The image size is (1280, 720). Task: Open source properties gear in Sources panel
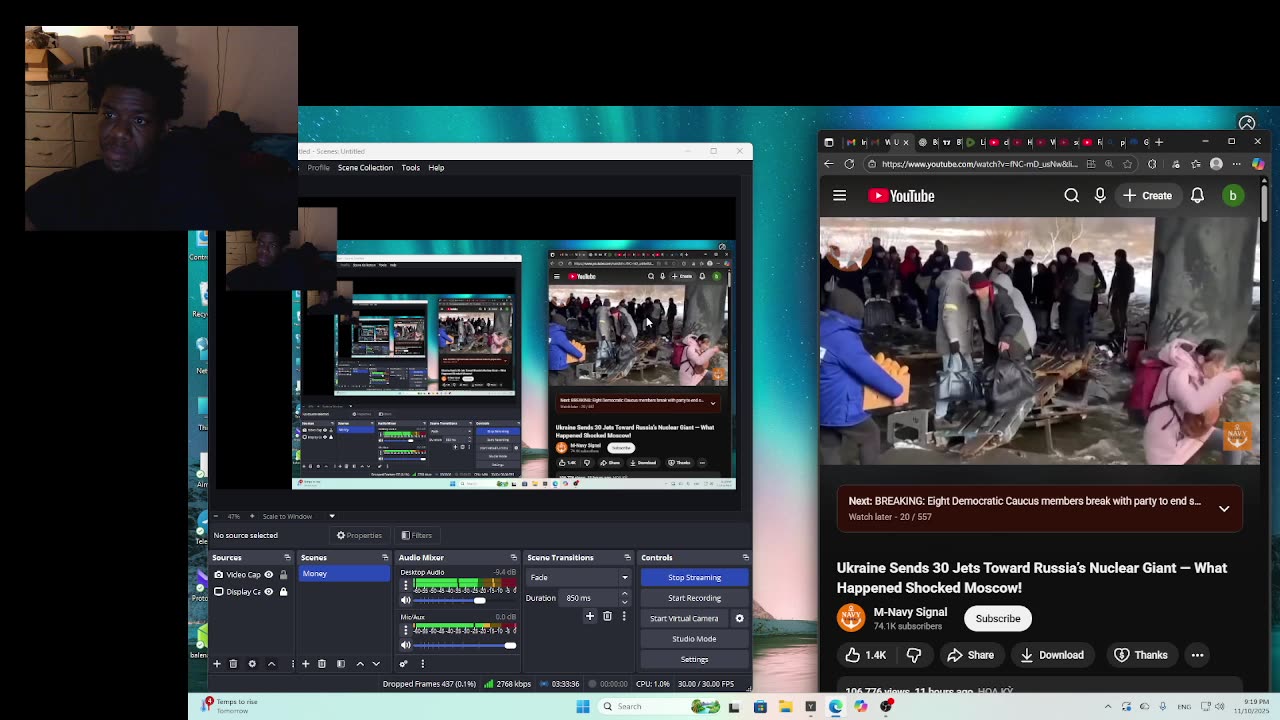point(252,664)
